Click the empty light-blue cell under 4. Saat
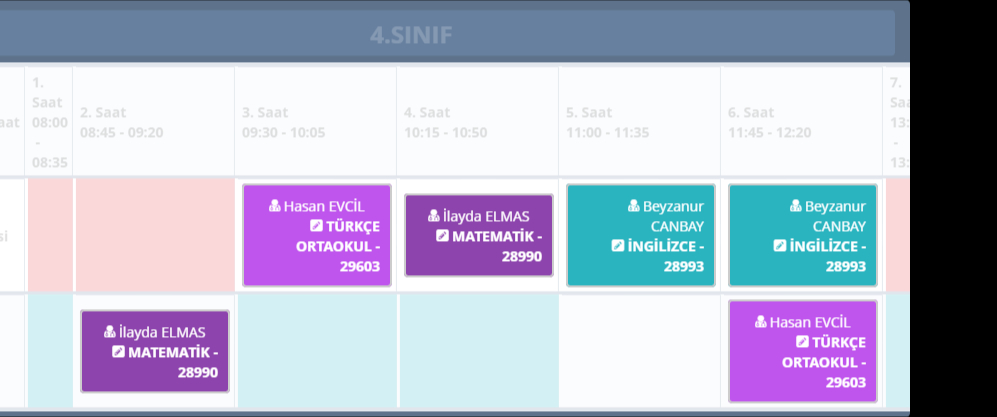 click(x=478, y=350)
